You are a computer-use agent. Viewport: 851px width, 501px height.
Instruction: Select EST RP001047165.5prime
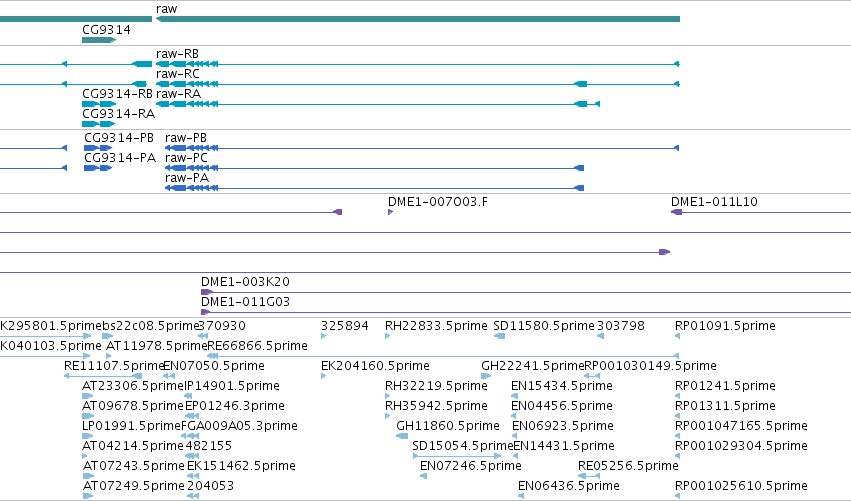click(741, 426)
